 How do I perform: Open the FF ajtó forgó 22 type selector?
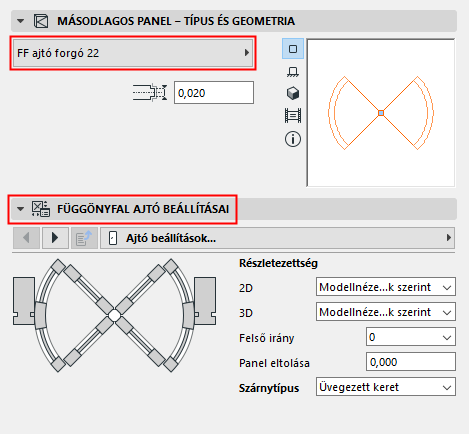(133, 53)
